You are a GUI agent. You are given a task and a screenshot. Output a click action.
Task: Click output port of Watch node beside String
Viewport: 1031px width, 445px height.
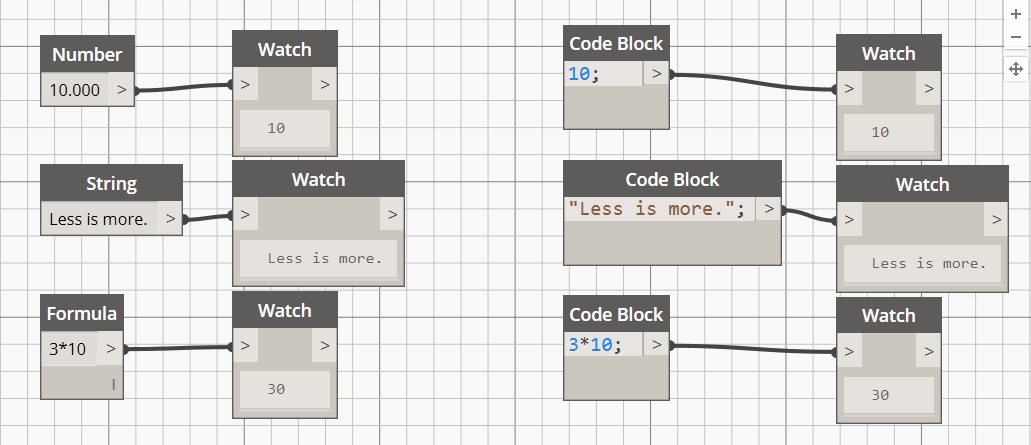click(x=392, y=214)
